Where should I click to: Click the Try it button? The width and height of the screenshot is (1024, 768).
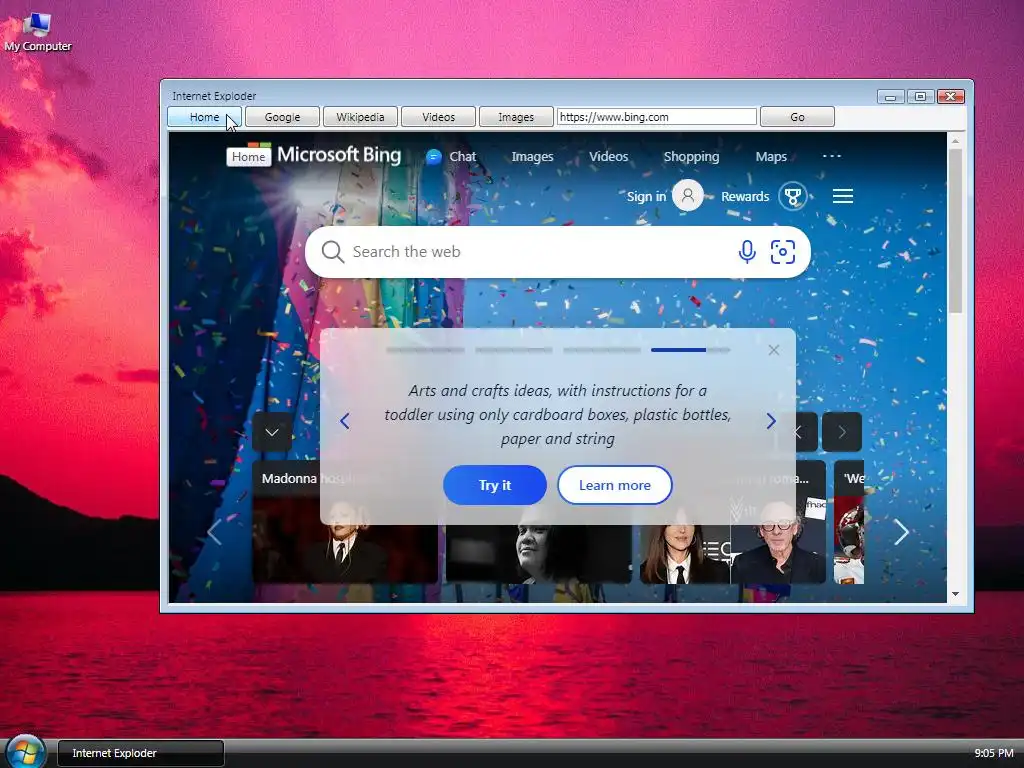(495, 485)
